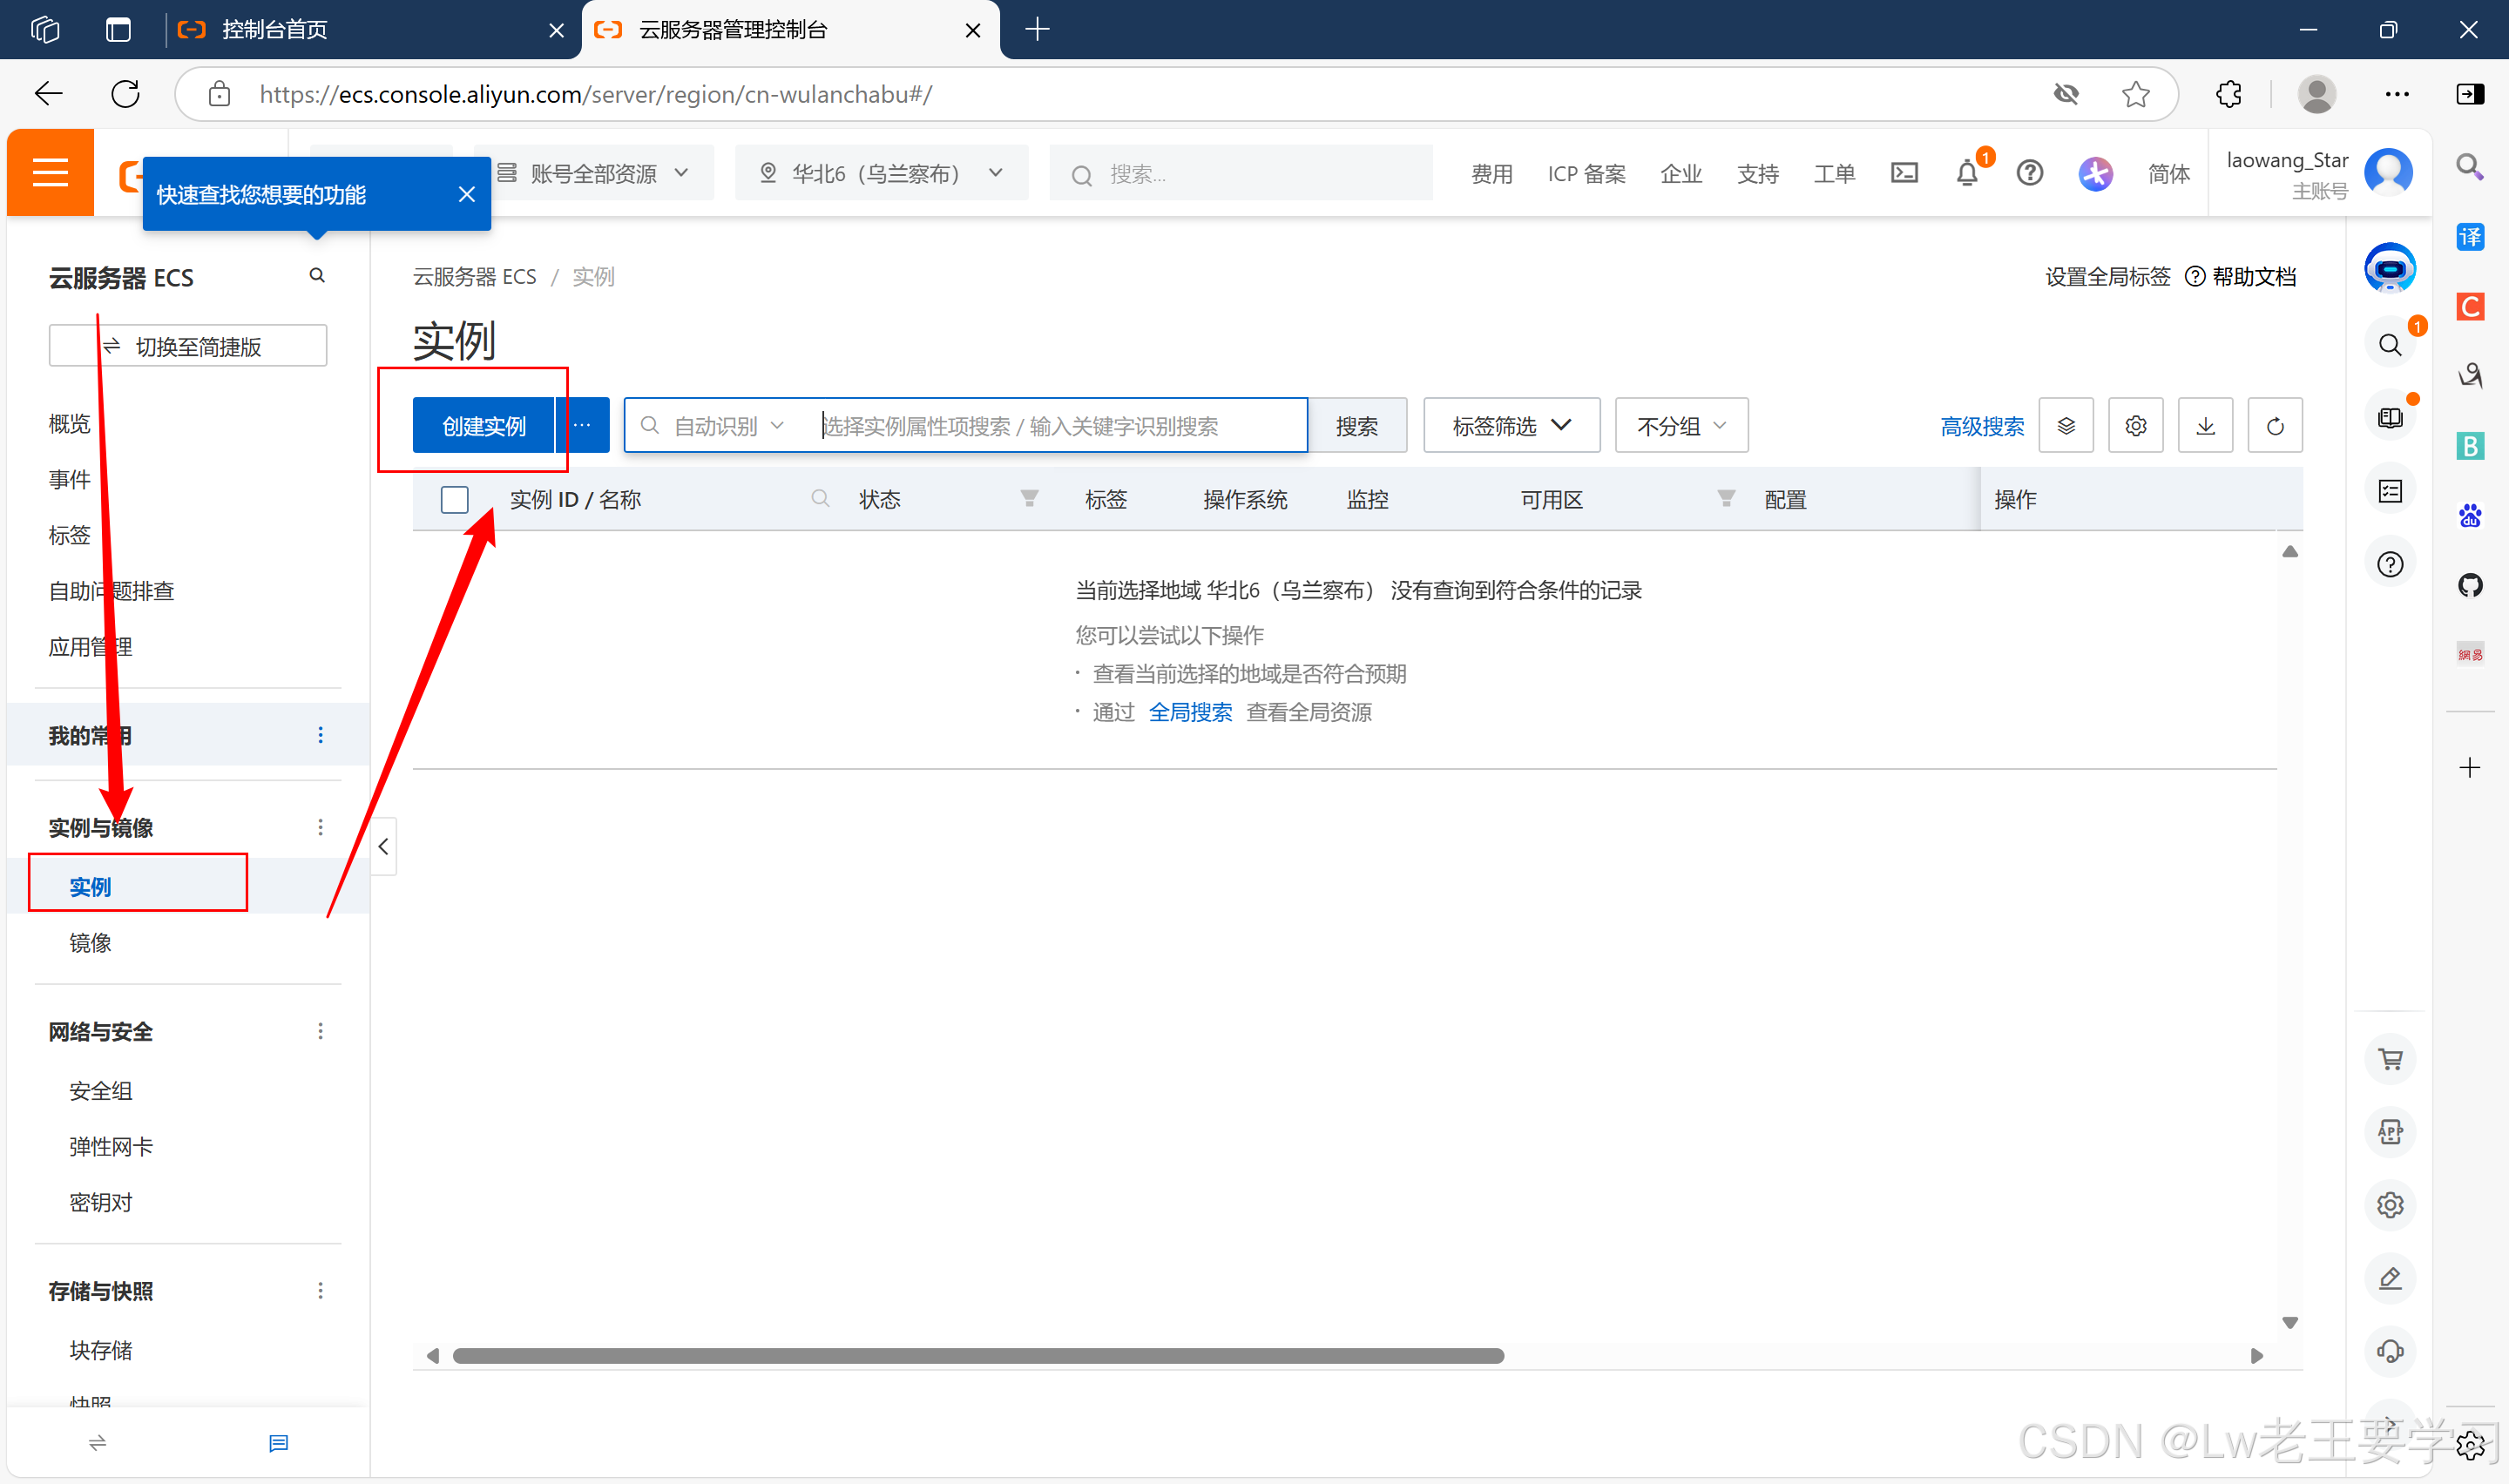Open GitHub in the Edge sidebar
The width and height of the screenshot is (2509, 1484).
pos(2470,585)
